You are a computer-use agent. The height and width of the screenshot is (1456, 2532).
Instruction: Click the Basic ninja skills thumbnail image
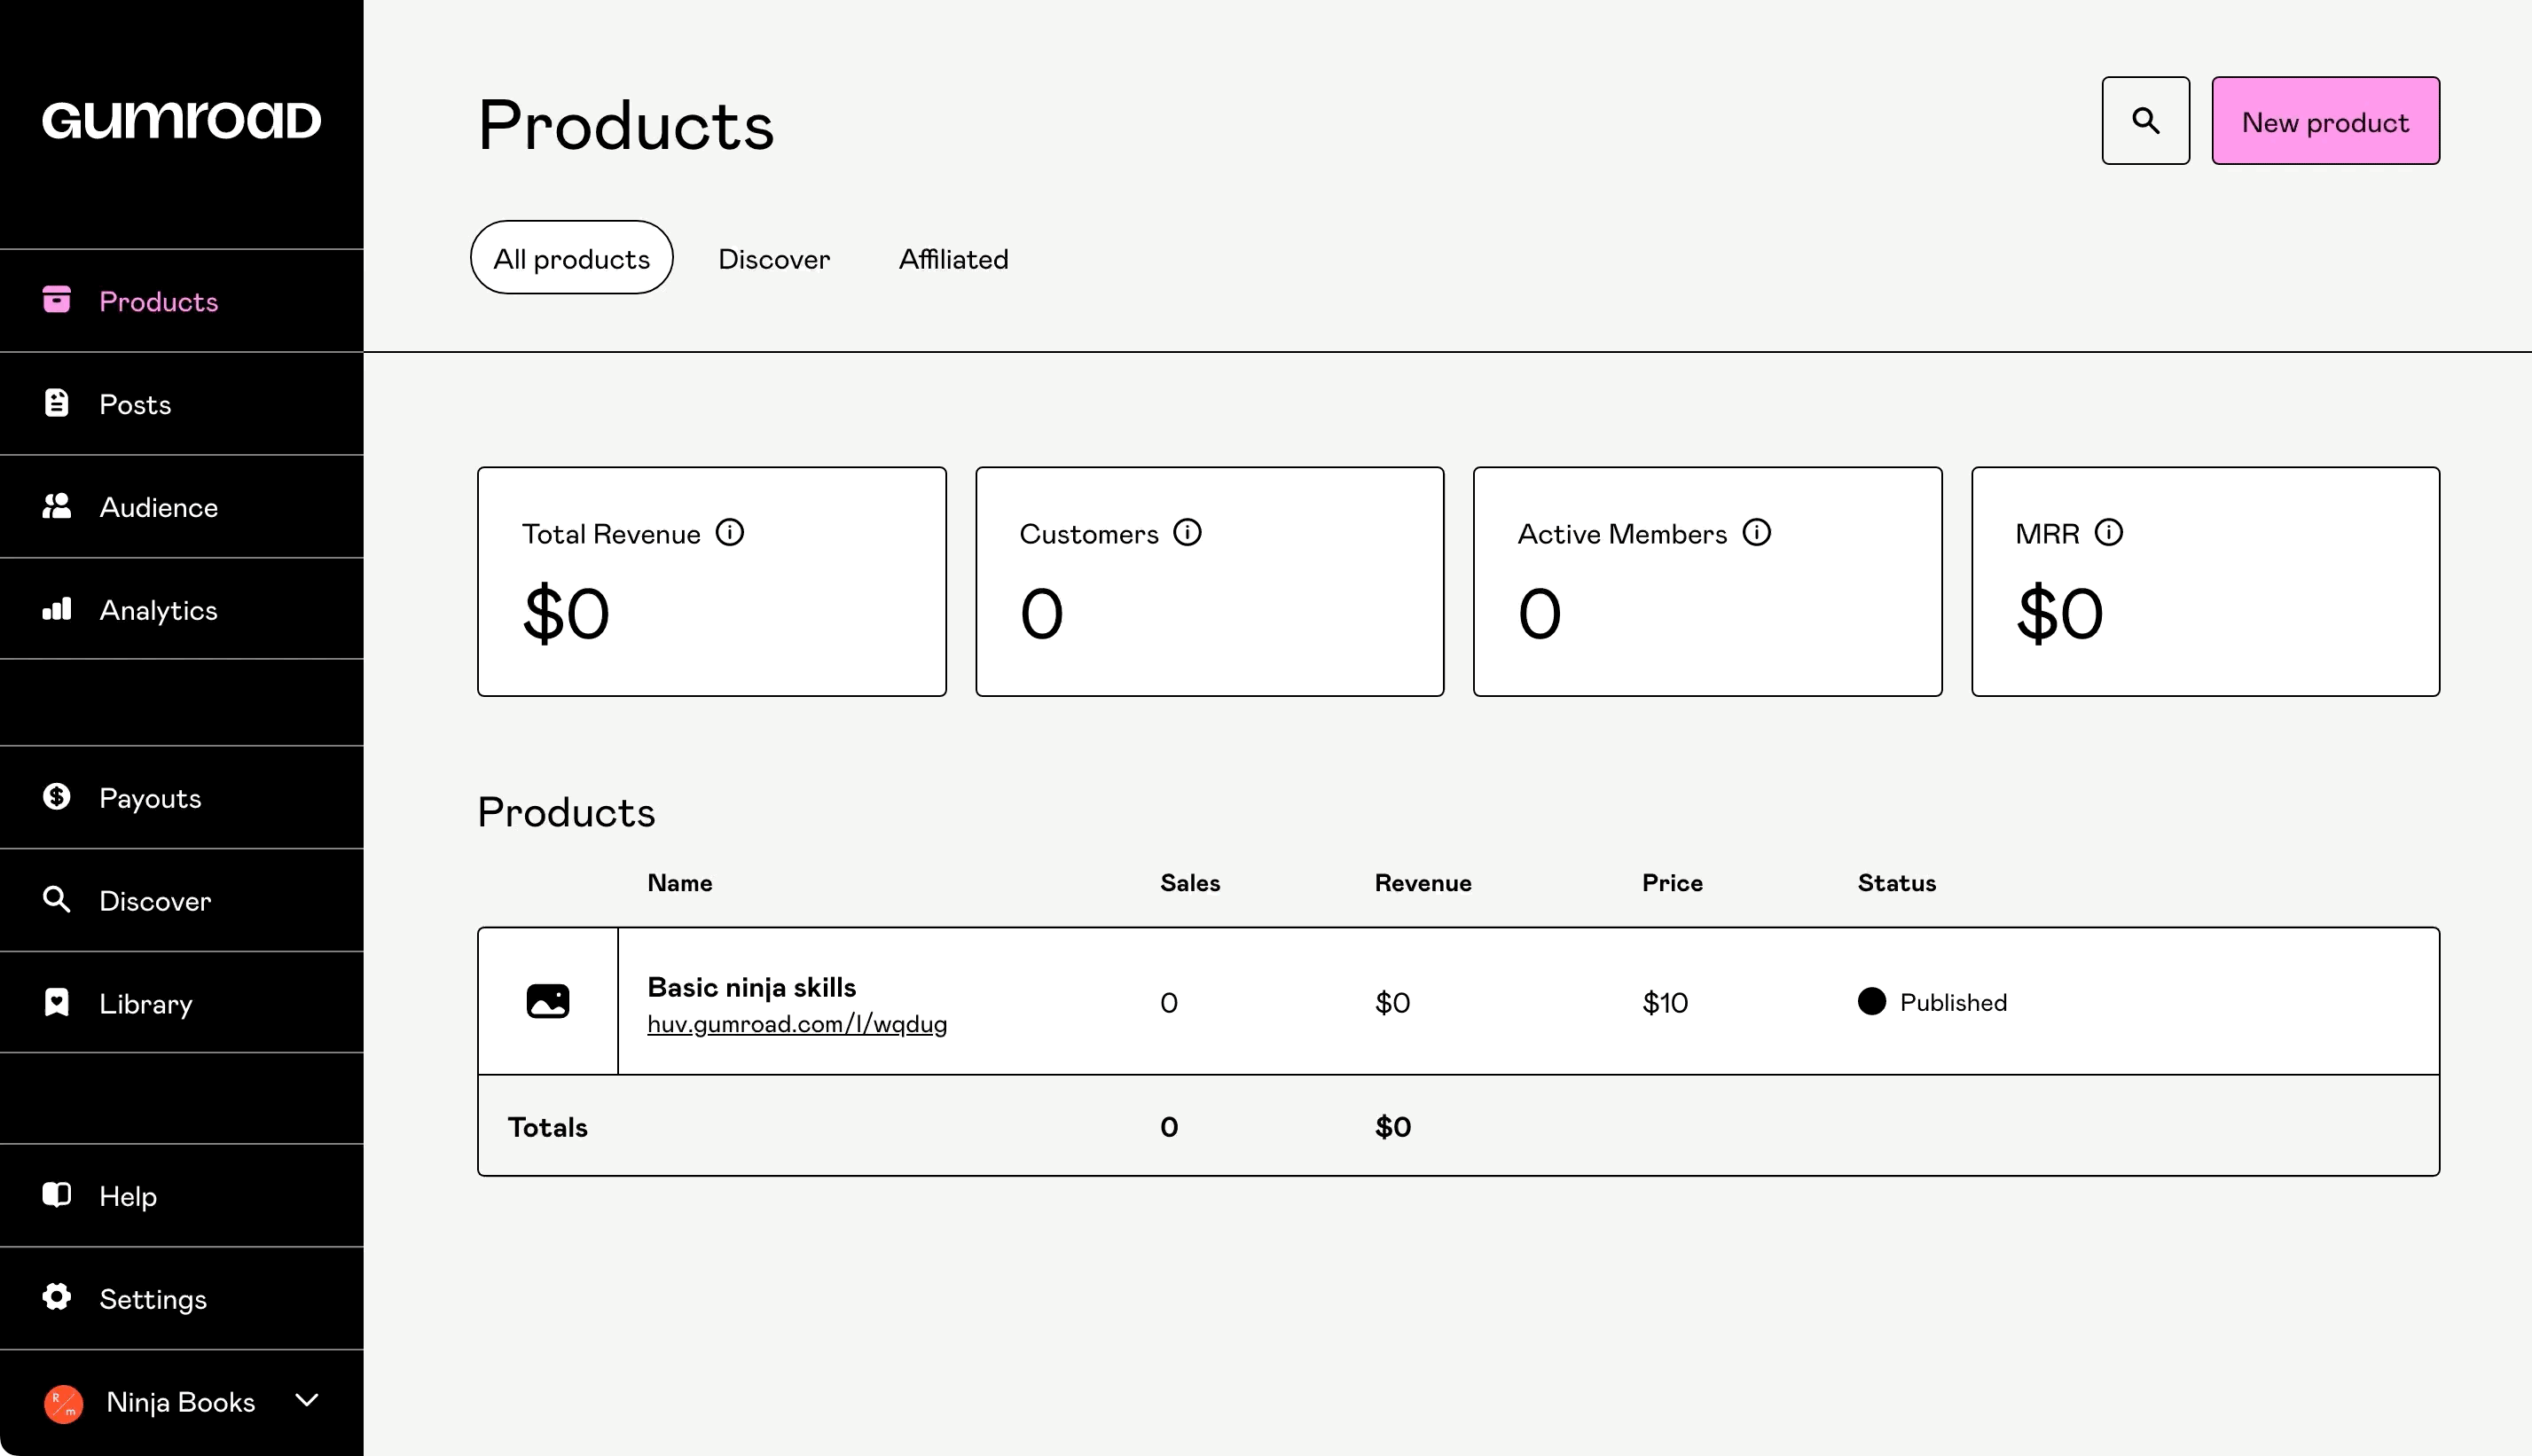[548, 1001]
